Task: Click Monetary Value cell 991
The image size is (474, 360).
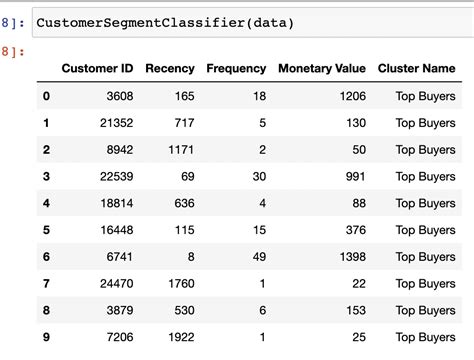Action: pyautogui.click(x=356, y=176)
